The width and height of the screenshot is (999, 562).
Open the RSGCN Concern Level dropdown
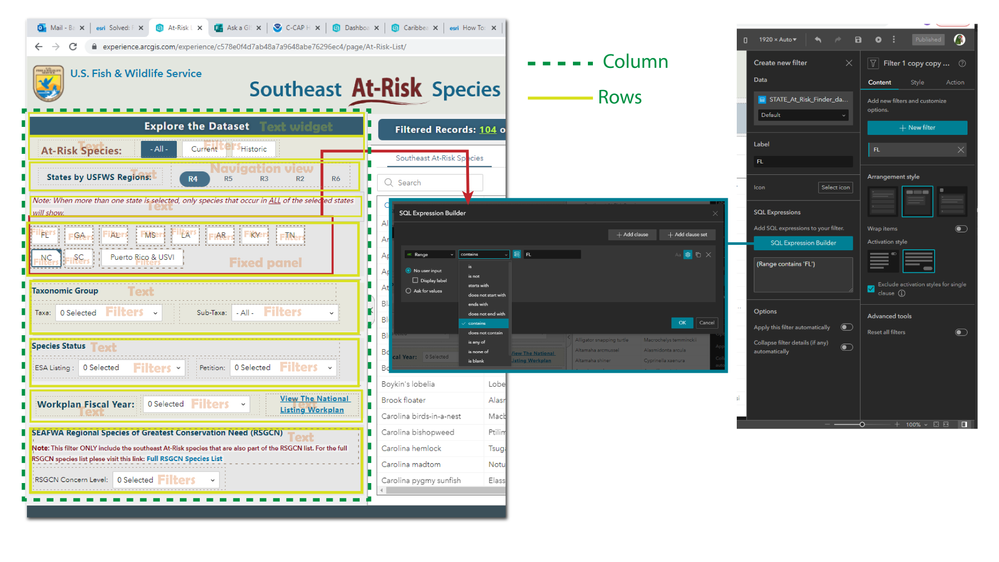[x=166, y=480]
